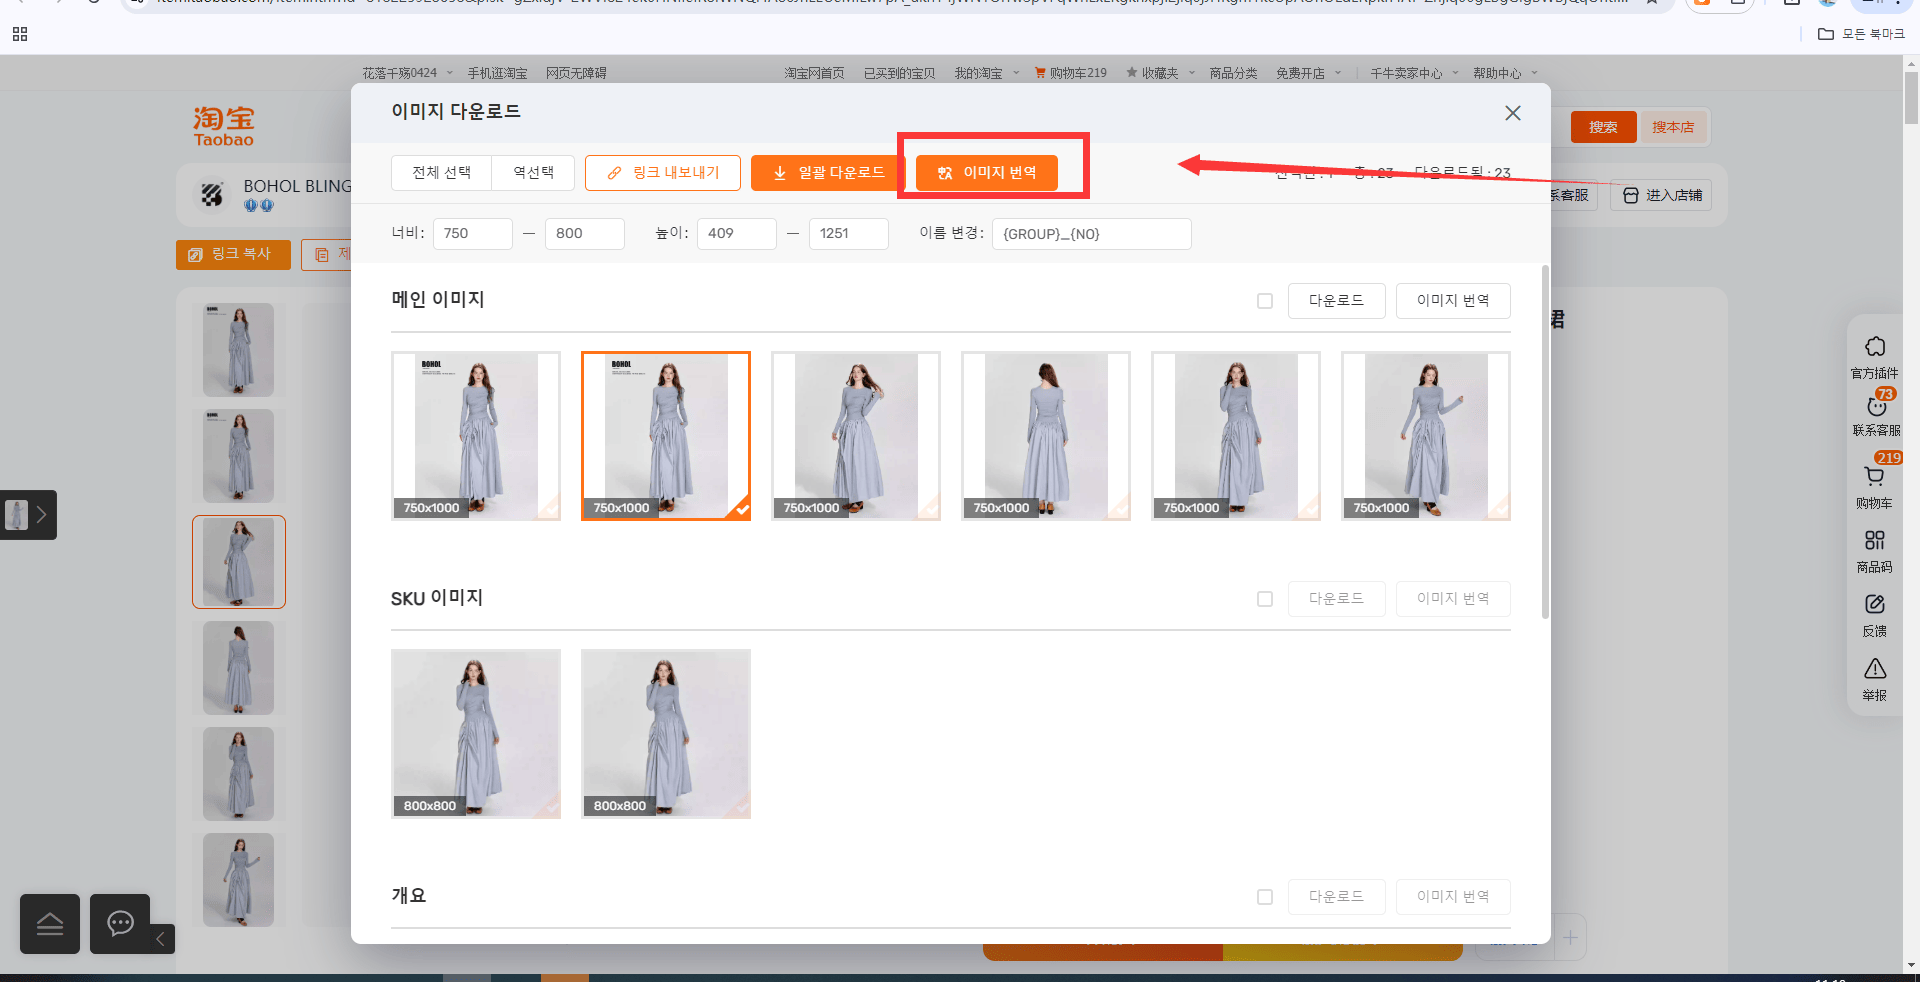Viewport: 1920px width, 982px height.
Task: Click the 官方插件 plugin icon in sidebar
Action: coord(1874,347)
